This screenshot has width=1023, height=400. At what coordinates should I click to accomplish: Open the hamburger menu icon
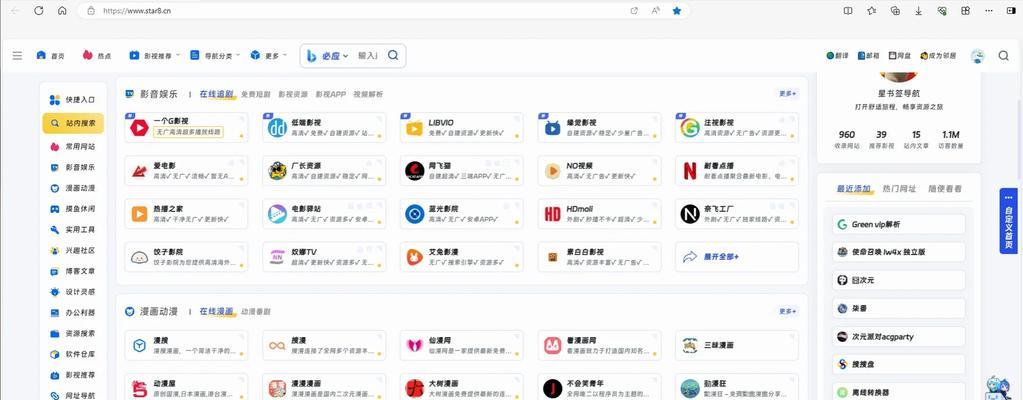[x=18, y=55]
